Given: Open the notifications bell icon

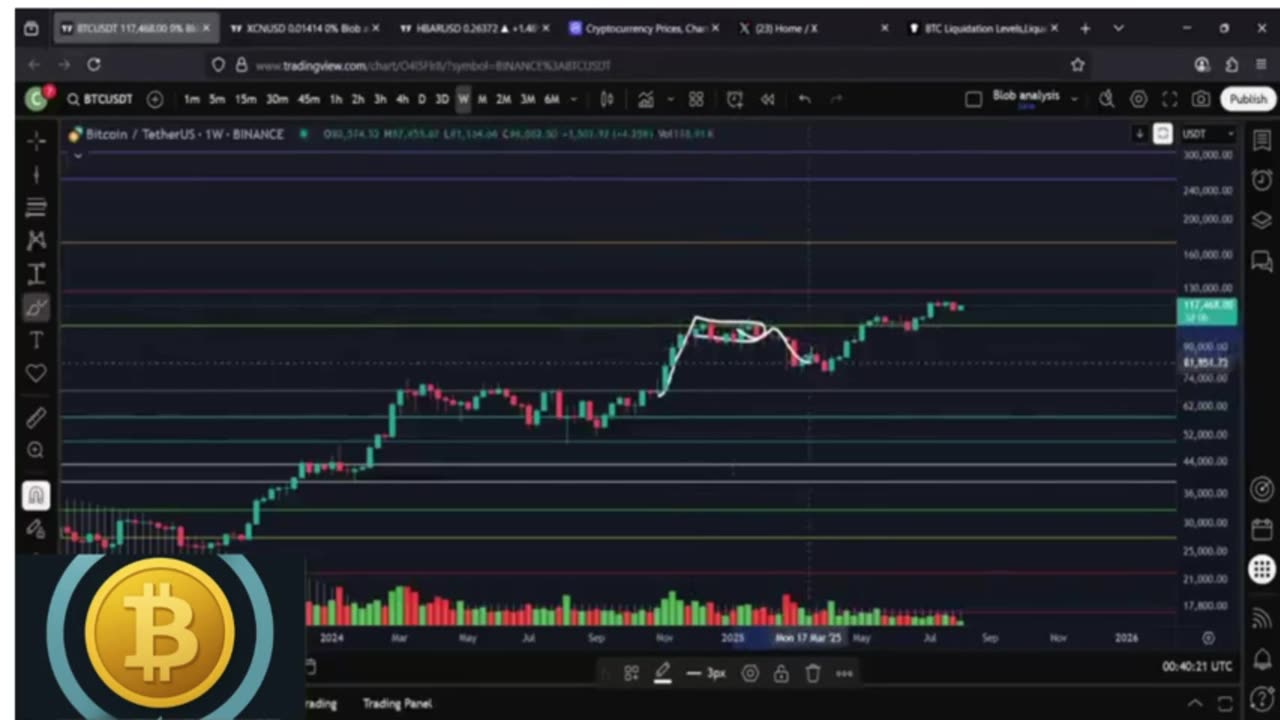Looking at the screenshot, I should click(1261, 658).
